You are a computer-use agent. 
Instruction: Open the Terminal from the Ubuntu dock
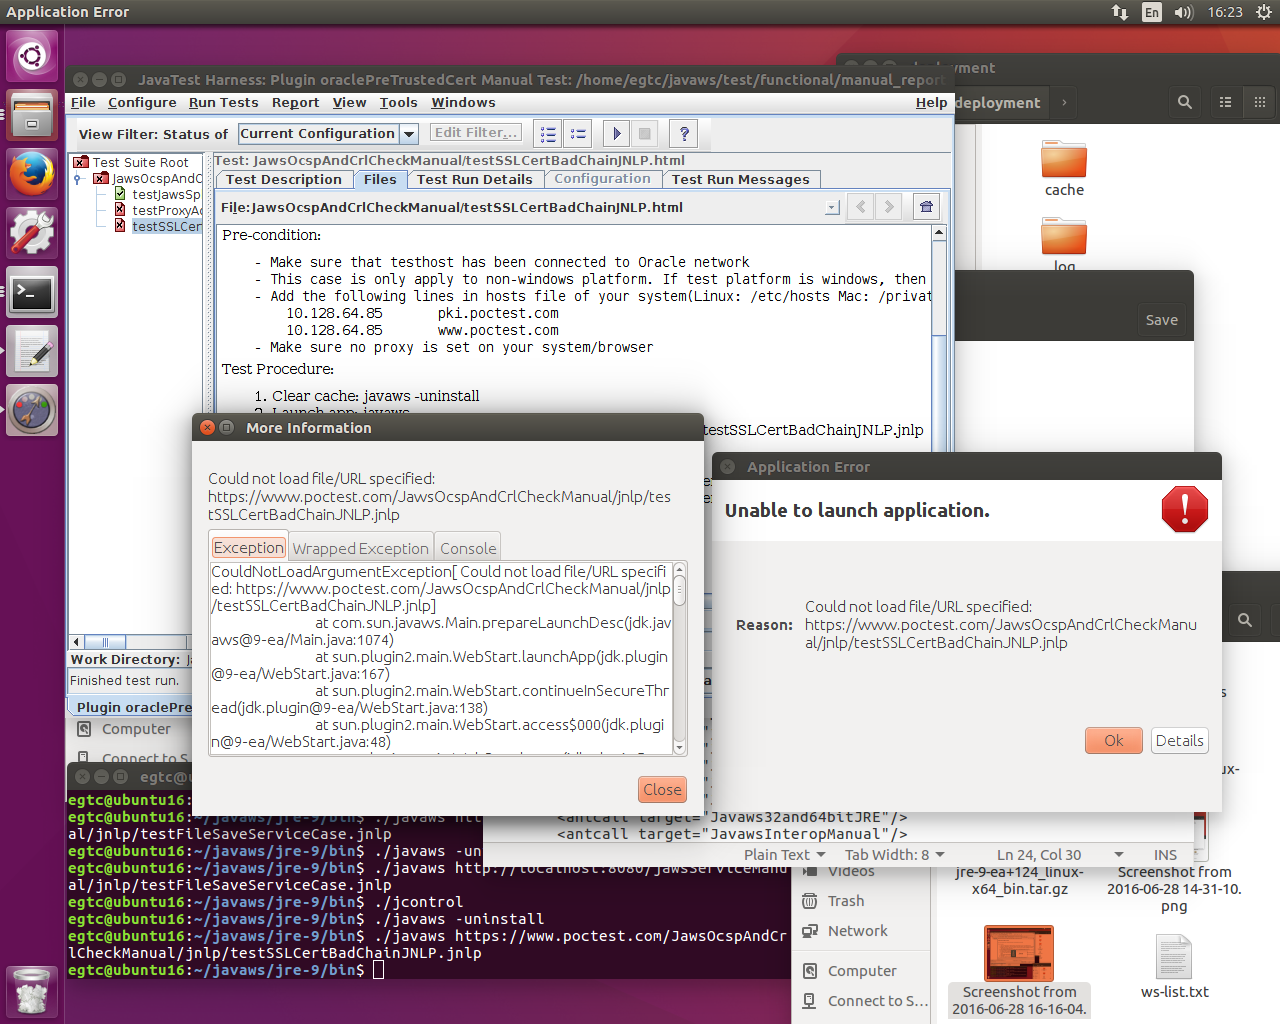click(x=32, y=293)
